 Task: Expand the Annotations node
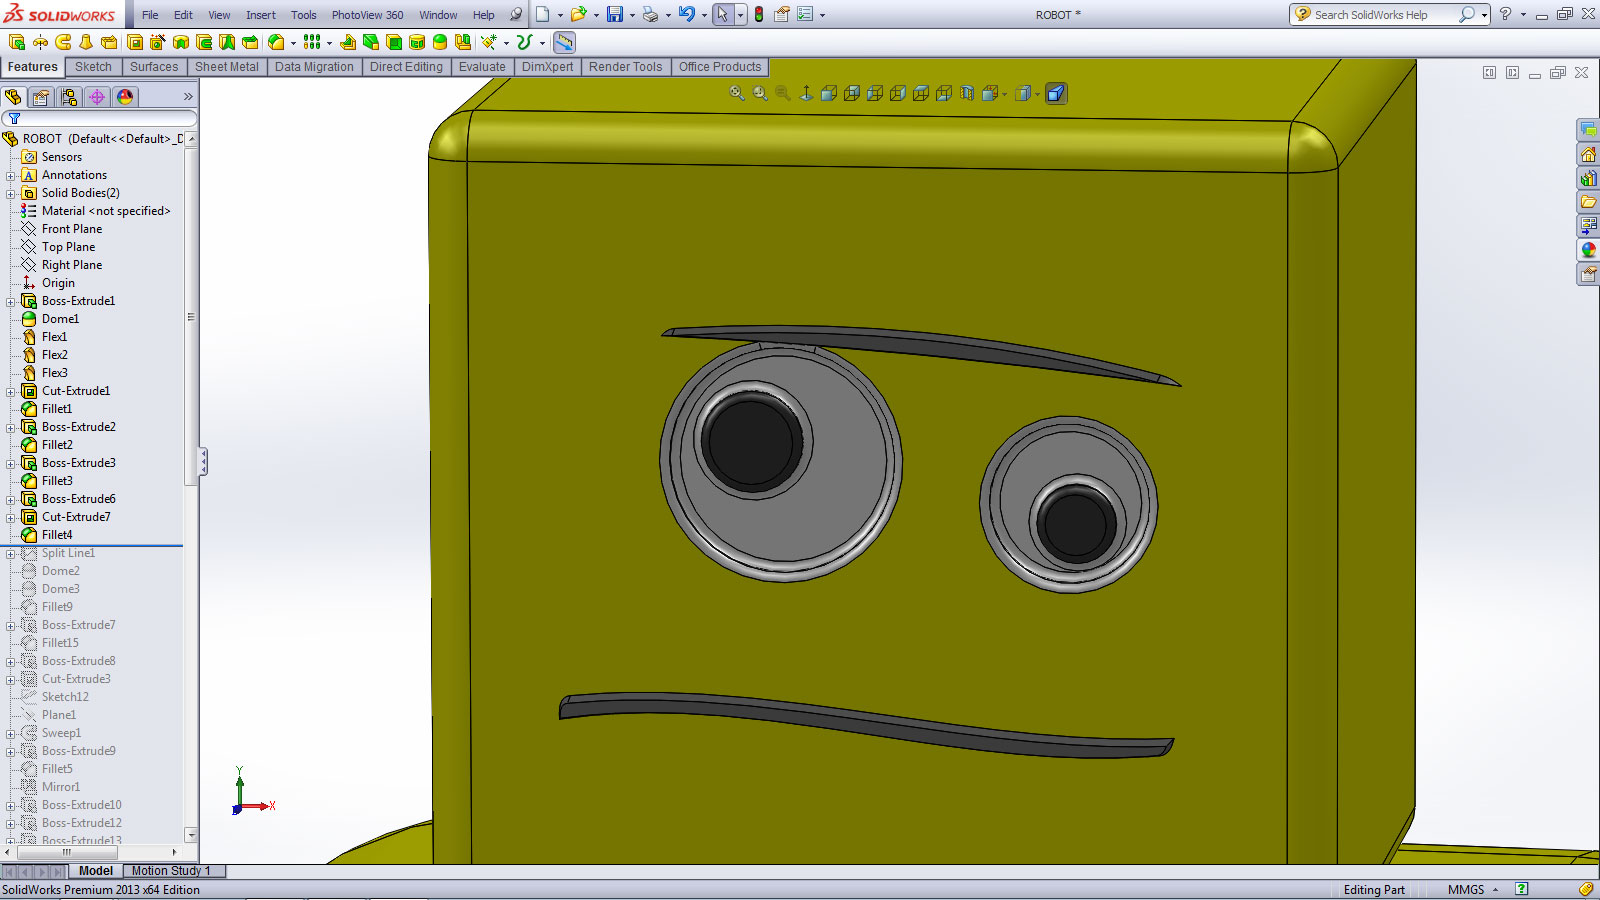[11, 175]
